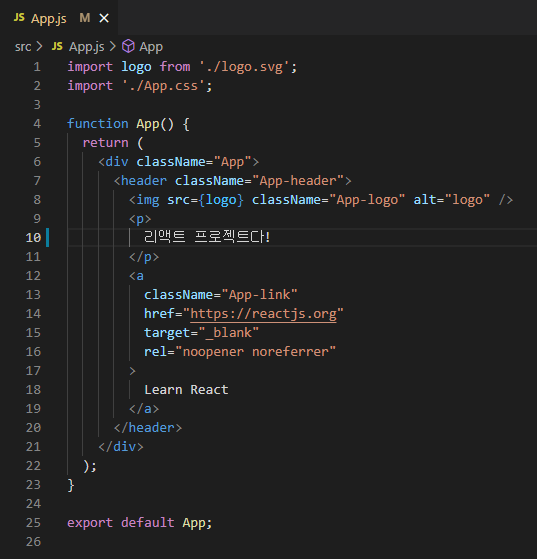Image resolution: width=537 pixels, height=559 pixels.
Task: Click line number 4 in gutter
Action: point(37,124)
